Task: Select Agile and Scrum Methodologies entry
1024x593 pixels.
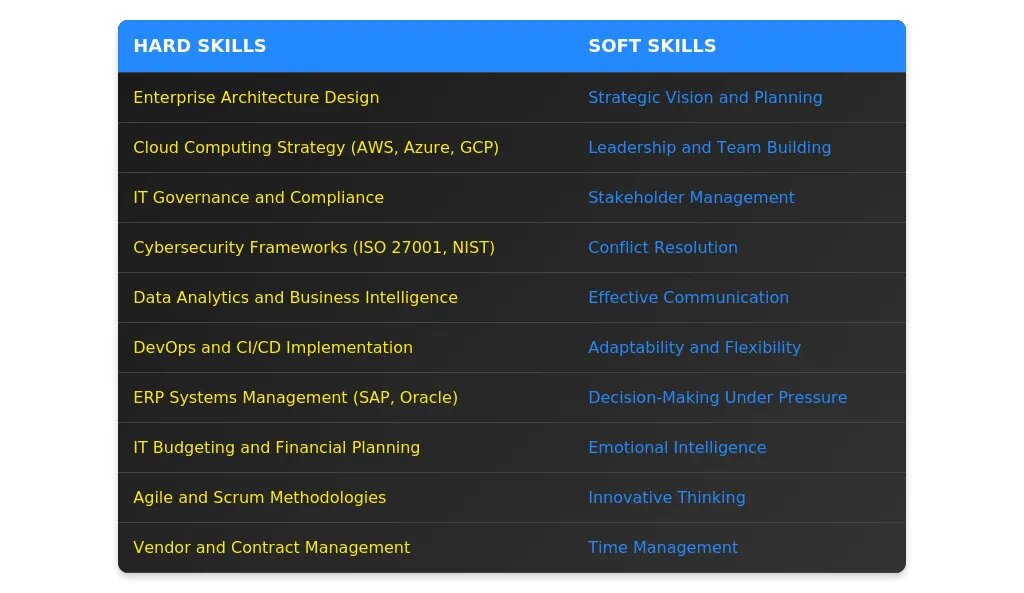Action: (259, 498)
